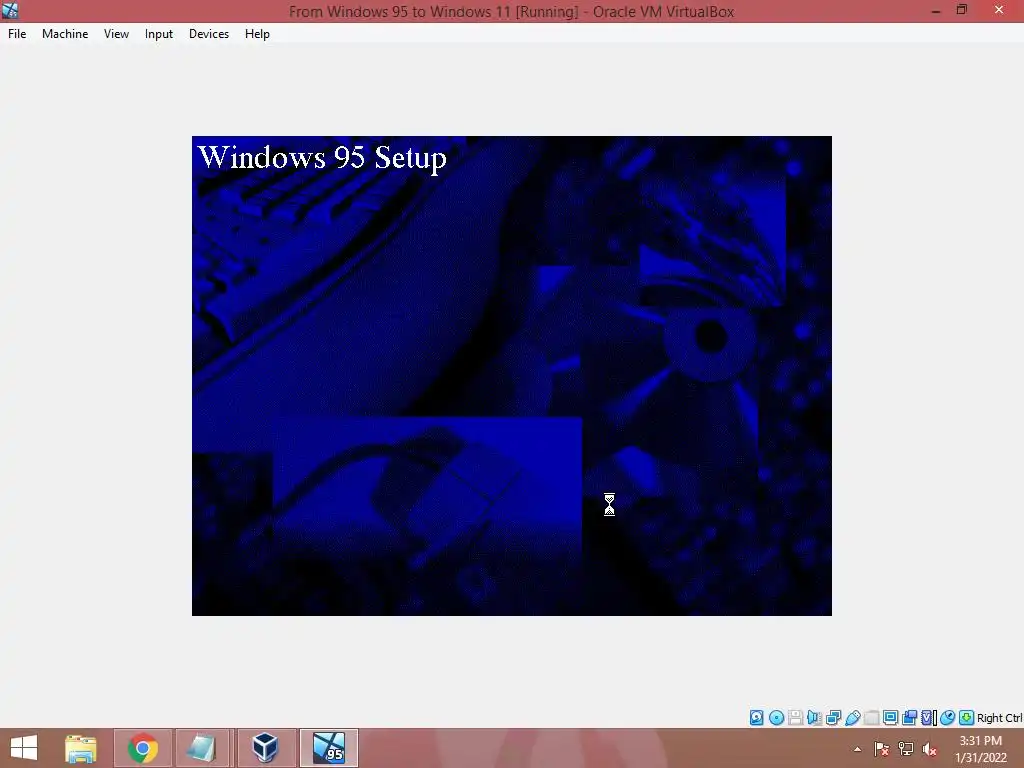This screenshot has height=768, width=1024.
Task: Show hidden system tray icons
Action: click(857, 749)
